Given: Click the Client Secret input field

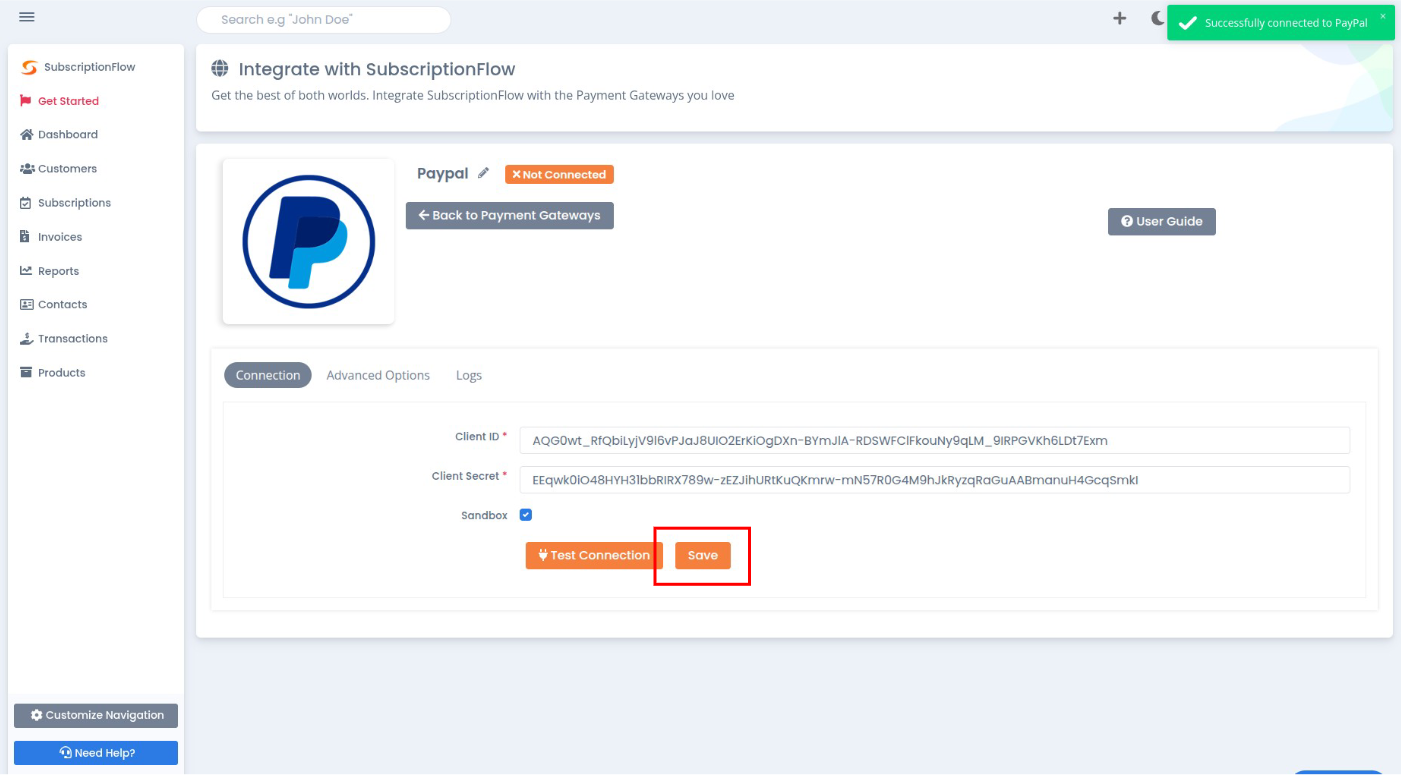Looking at the screenshot, I should (x=934, y=480).
